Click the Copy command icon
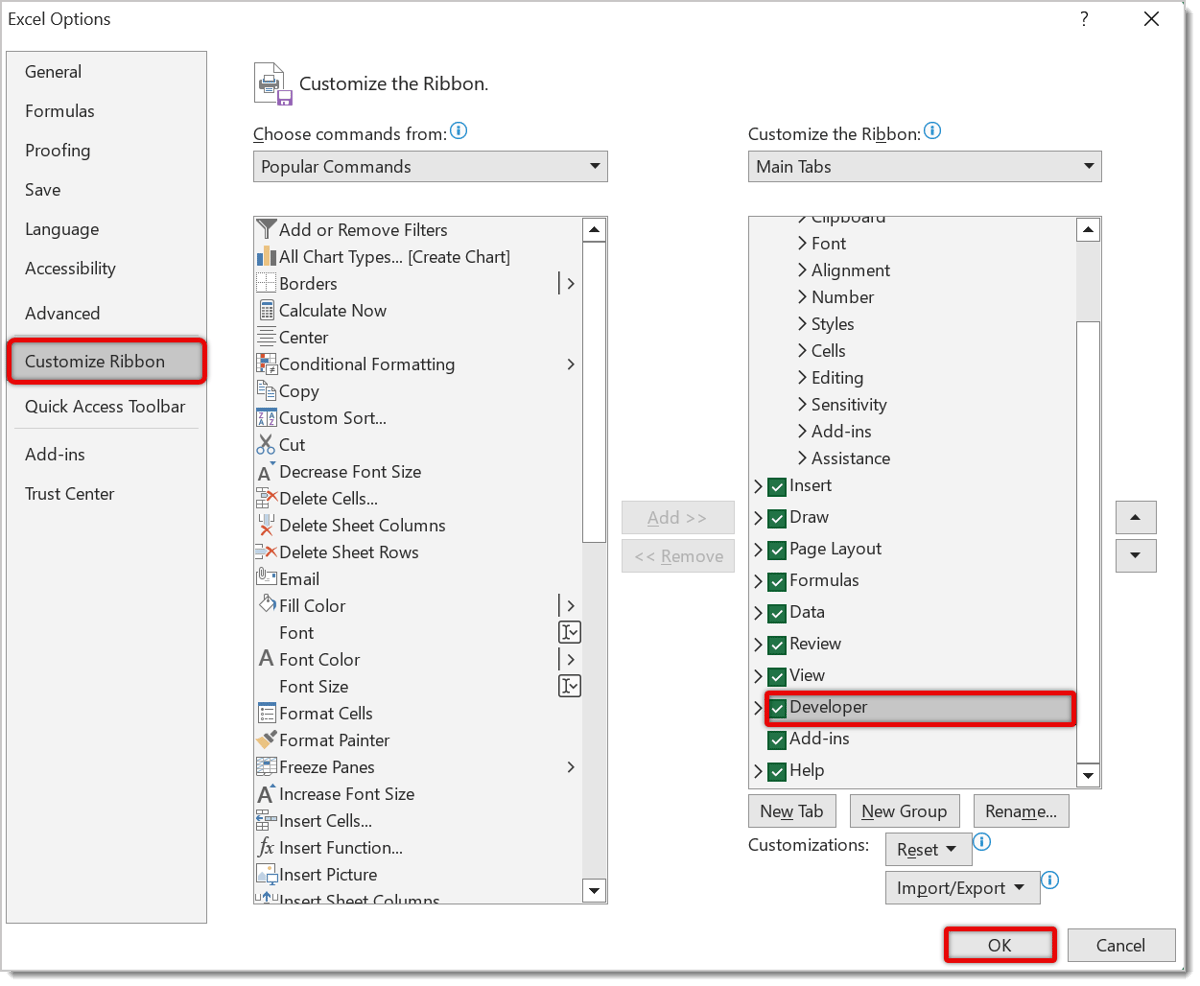This screenshot has height=986, width=1200. click(x=266, y=392)
